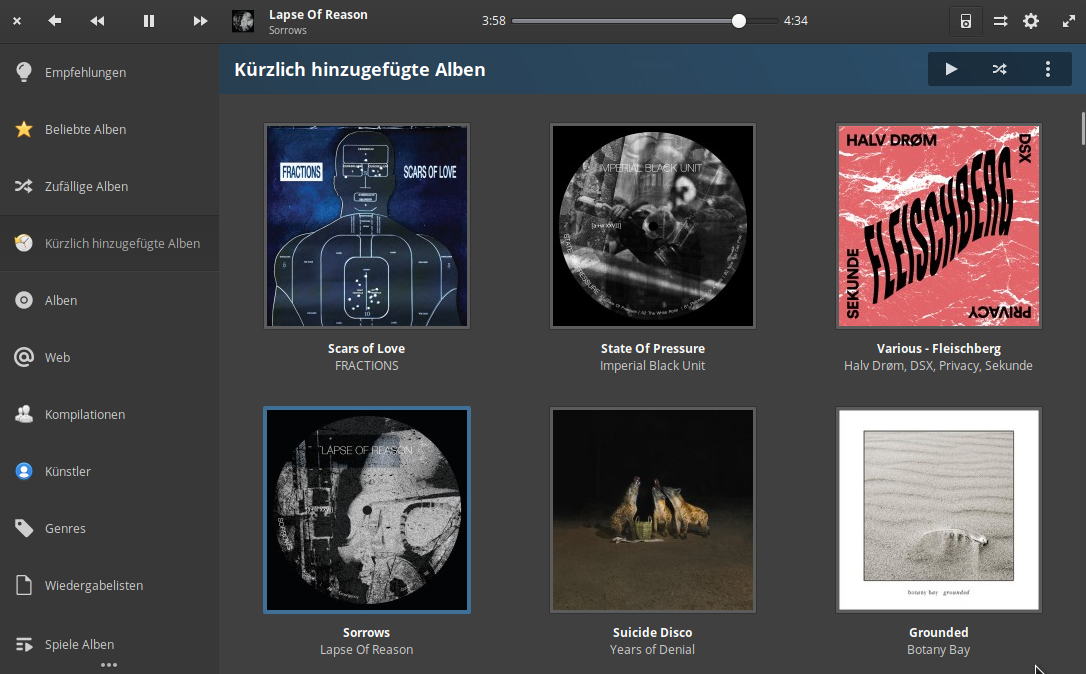Expand the sidebar overflow three-dots at bottom

tap(109, 665)
